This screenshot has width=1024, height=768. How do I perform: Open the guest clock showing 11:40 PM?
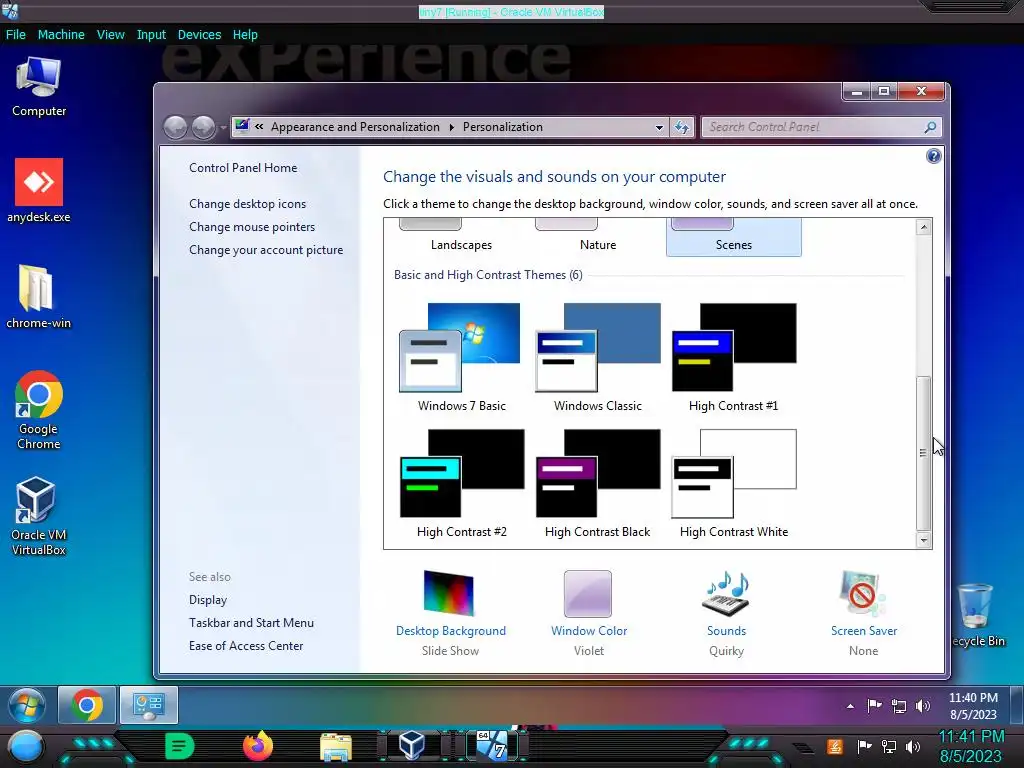pyautogui.click(x=973, y=706)
